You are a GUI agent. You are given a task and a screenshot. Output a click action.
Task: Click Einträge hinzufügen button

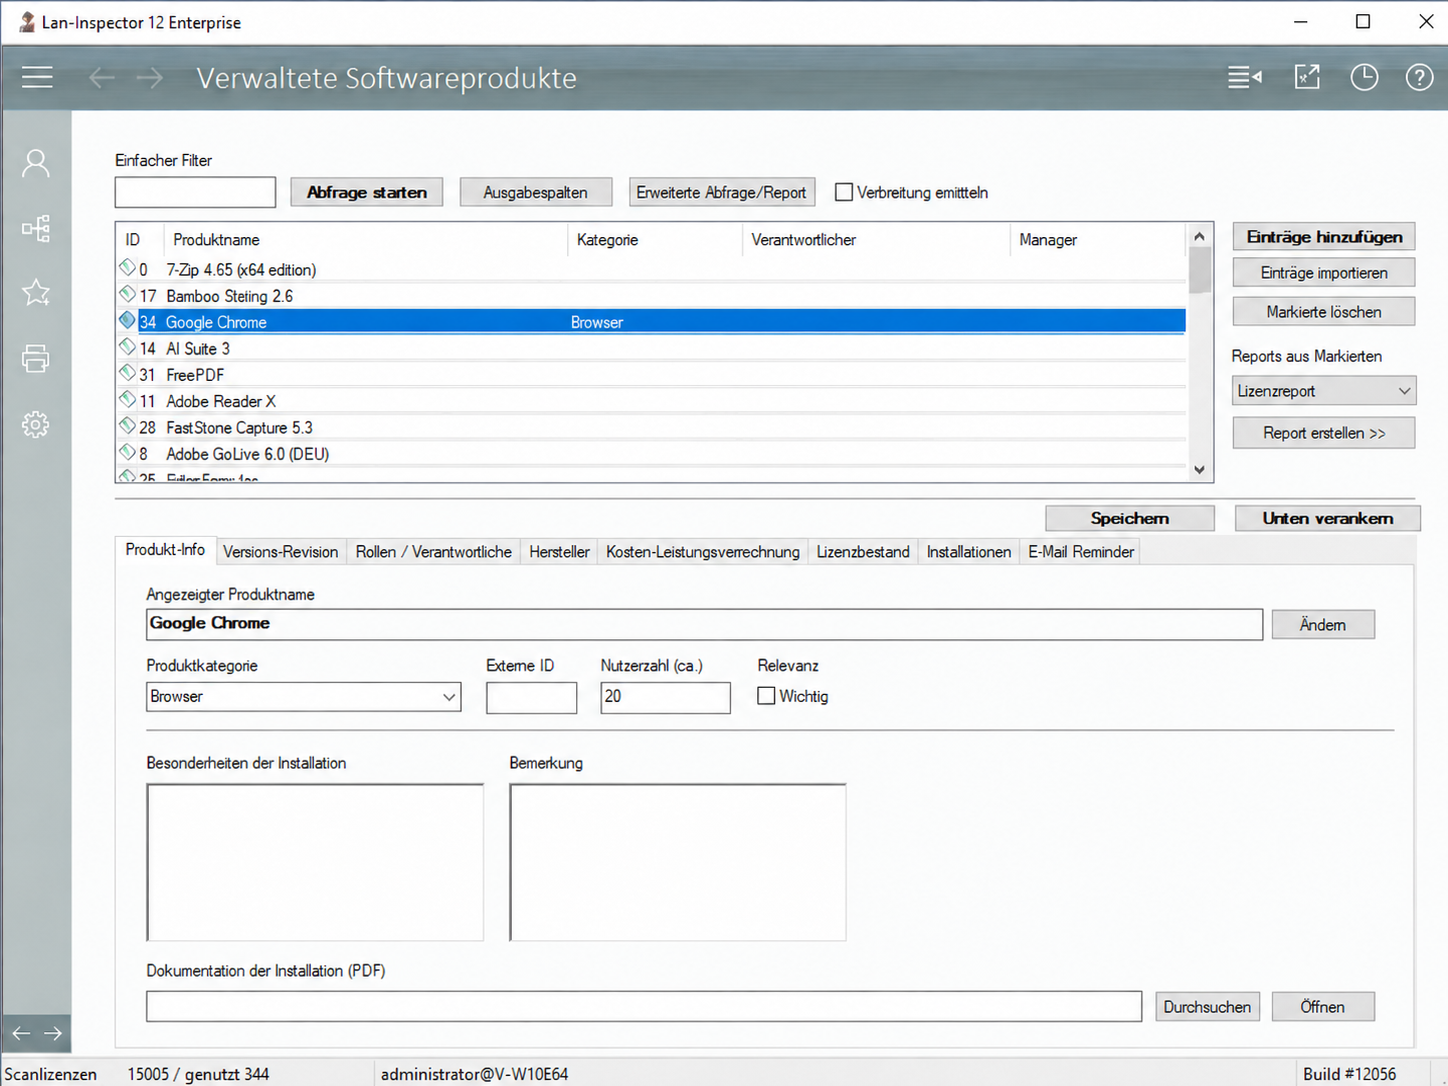pyautogui.click(x=1324, y=237)
